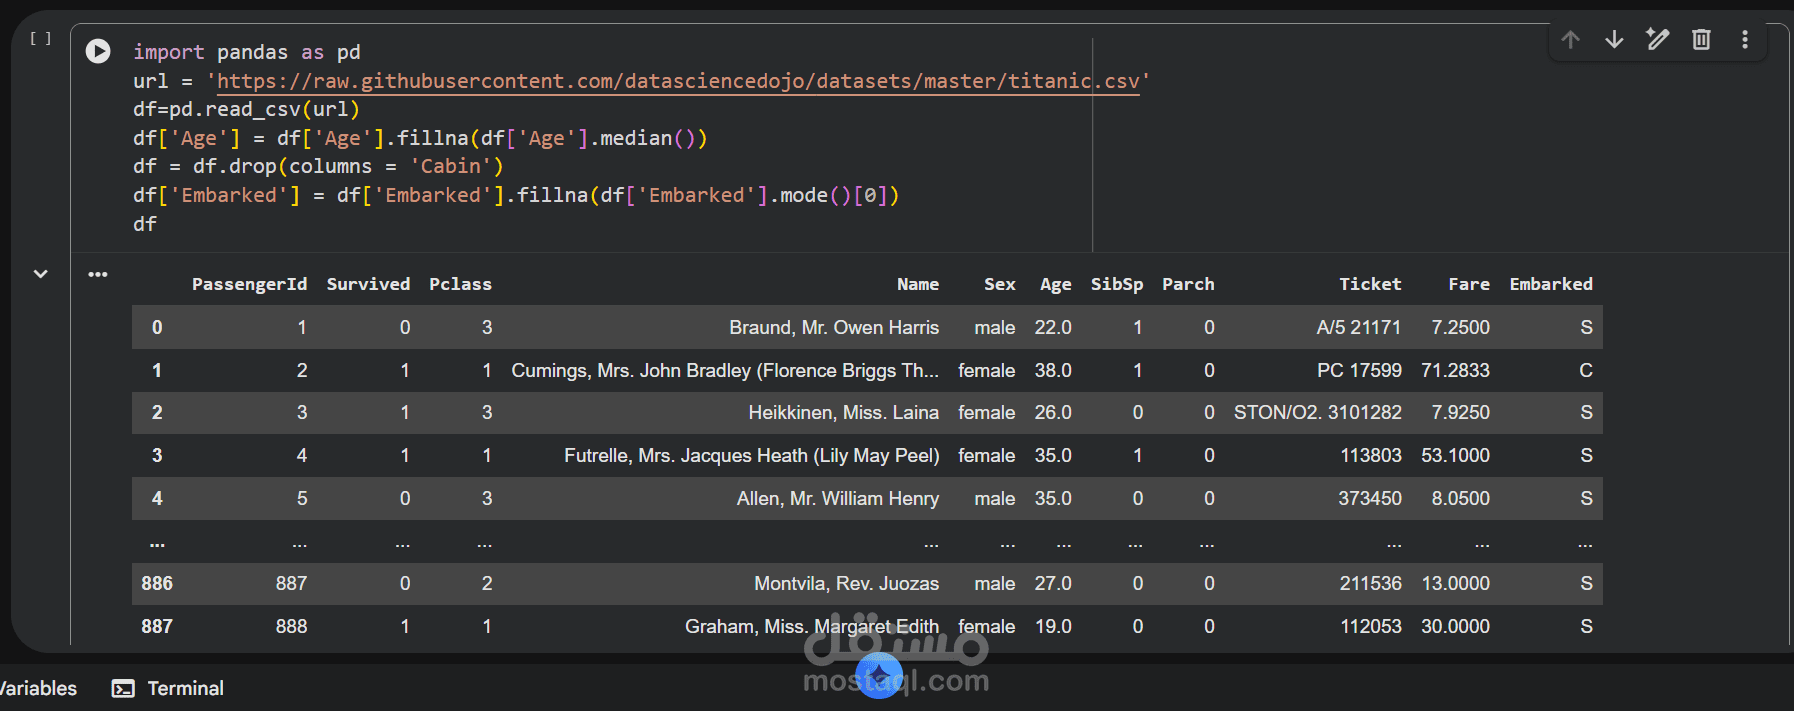The height and width of the screenshot is (711, 1794).
Task: Click fare value 30.0000
Action: click(1455, 626)
